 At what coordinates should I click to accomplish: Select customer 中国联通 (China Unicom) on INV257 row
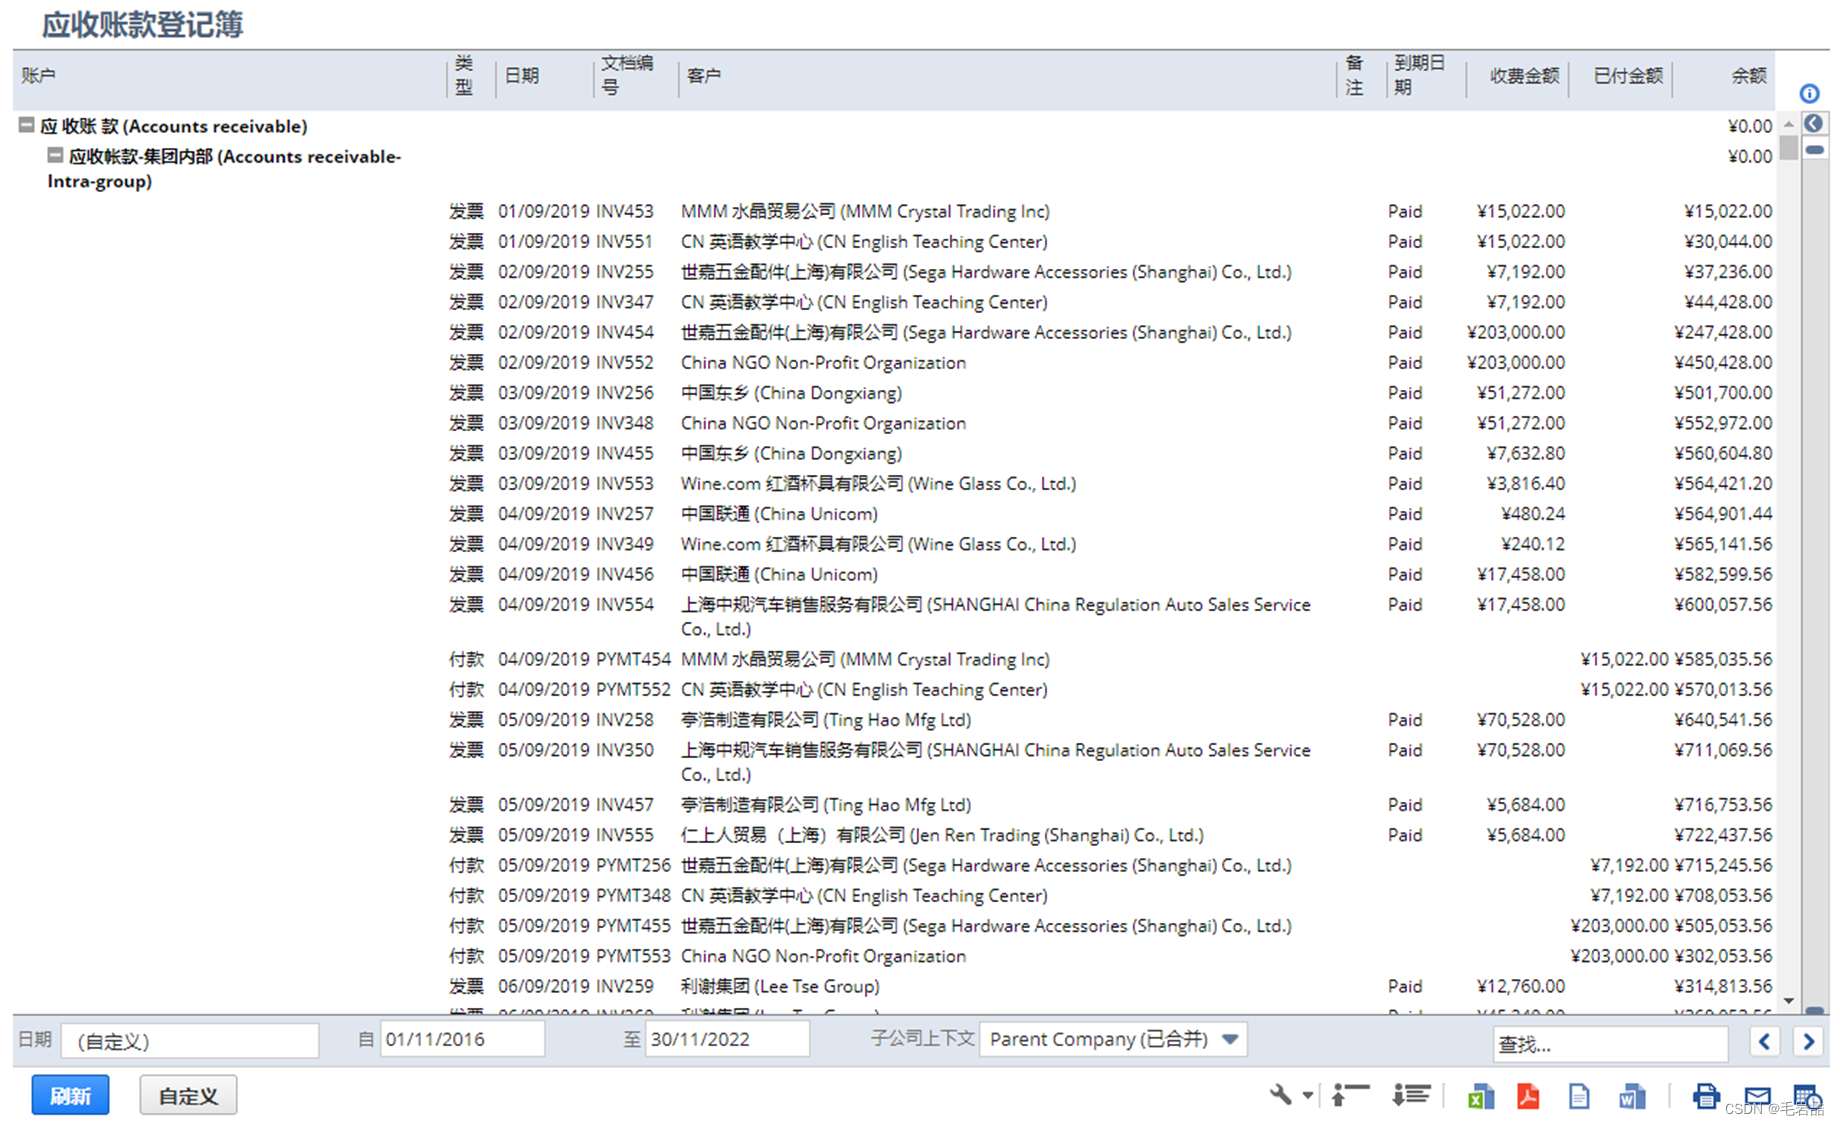click(x=780, y=513)
